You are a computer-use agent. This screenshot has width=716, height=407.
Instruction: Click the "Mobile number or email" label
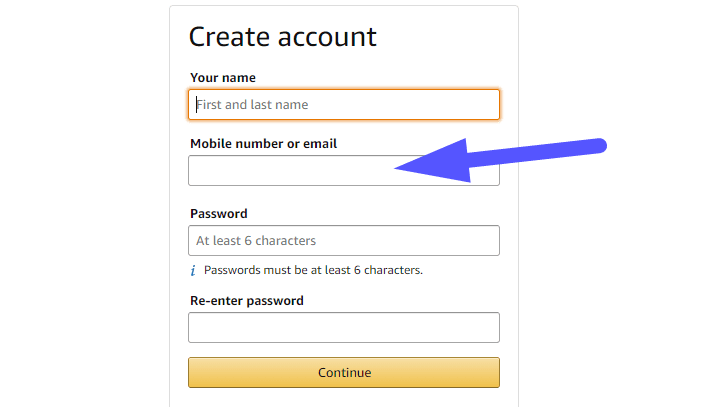pyautogui.click(x=263, y=144)
